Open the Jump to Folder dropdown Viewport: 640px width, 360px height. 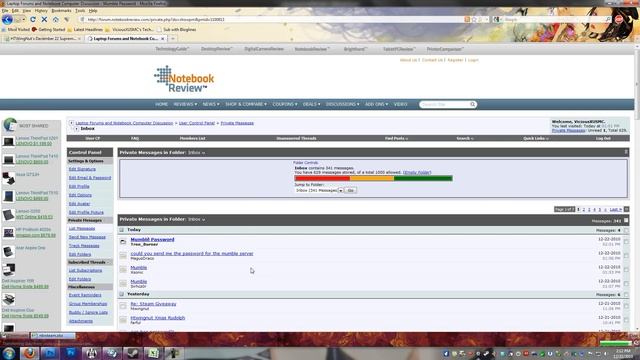(319, 191)
